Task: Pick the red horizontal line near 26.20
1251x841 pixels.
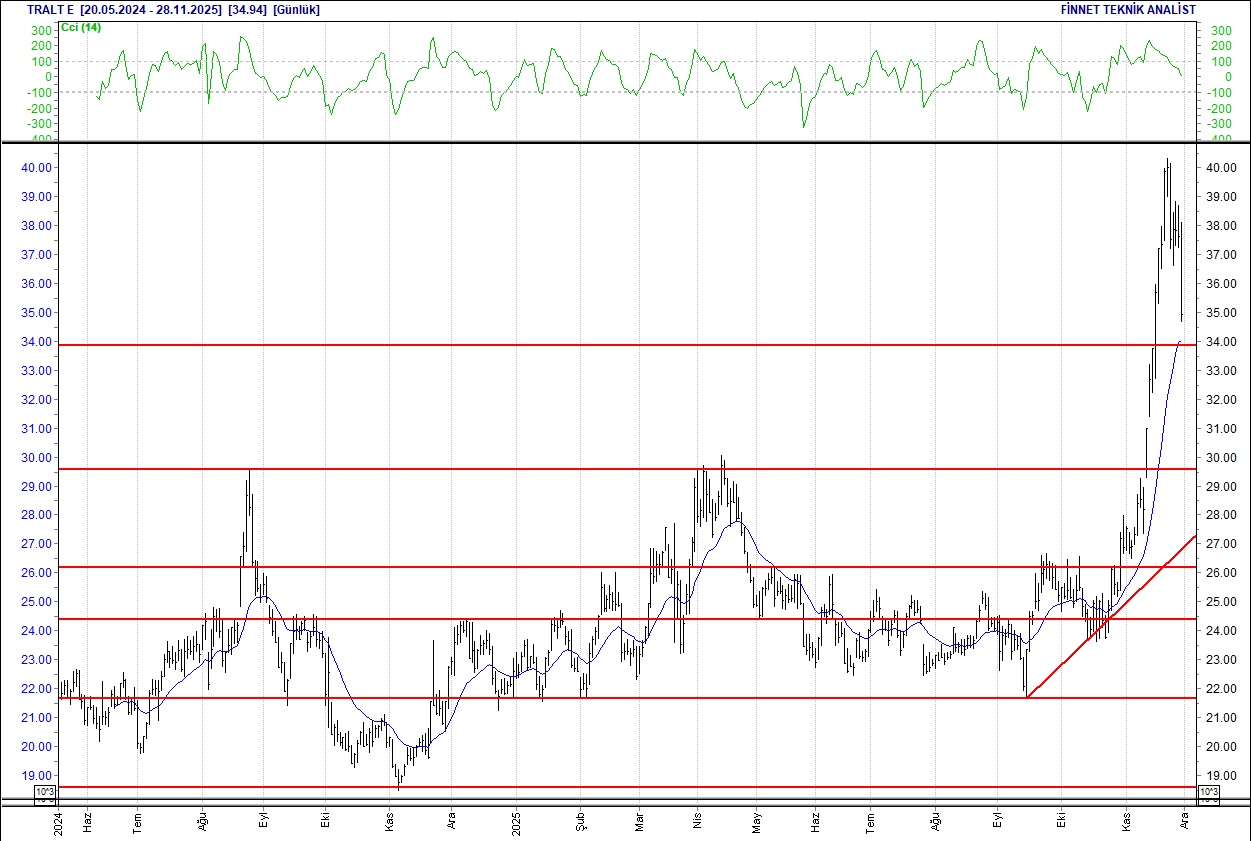Action: pyautogui.click(x=600, y=567)
